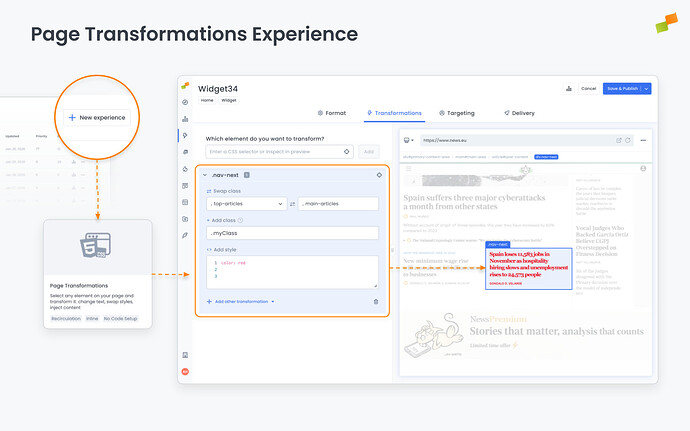
Task: Click the red user avatar in sidebar
Action: tap(185, 372)
